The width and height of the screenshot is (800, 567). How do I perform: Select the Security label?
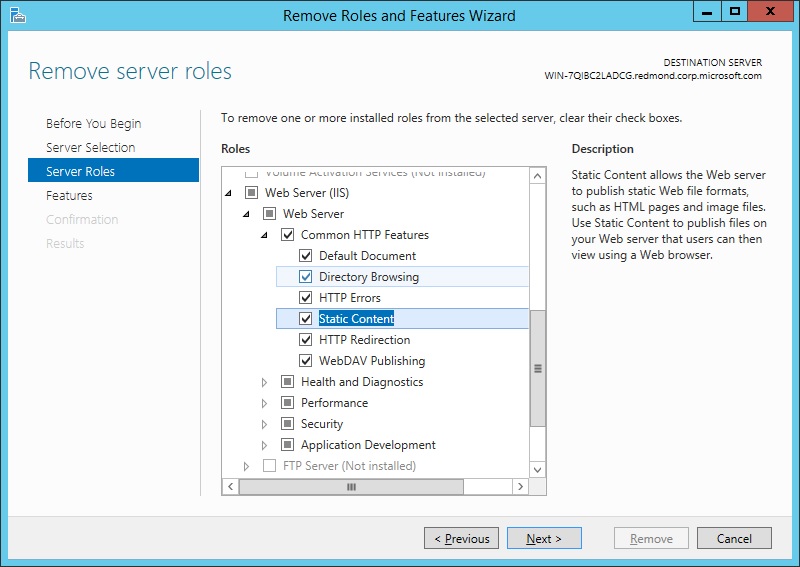point(322,424)
